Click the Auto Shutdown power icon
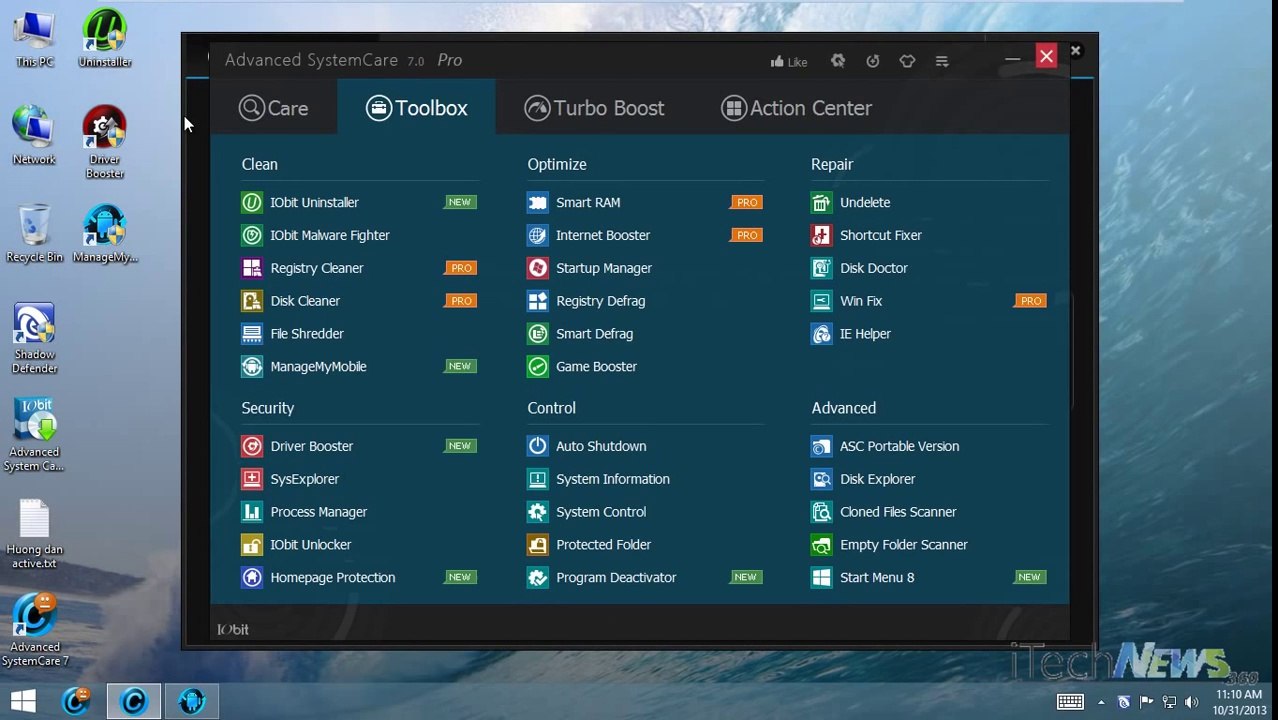This screenshot has height=720, width=1278. tap(538, 446)
